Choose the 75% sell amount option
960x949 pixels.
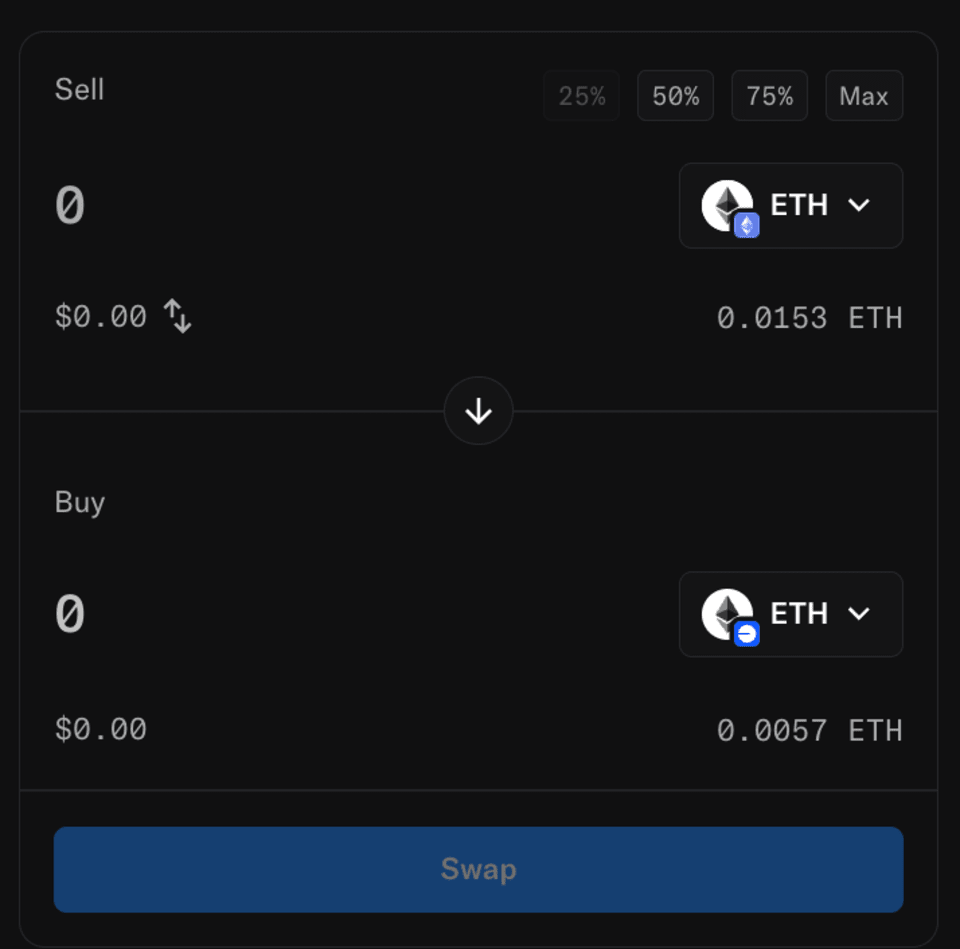point(769,96)
